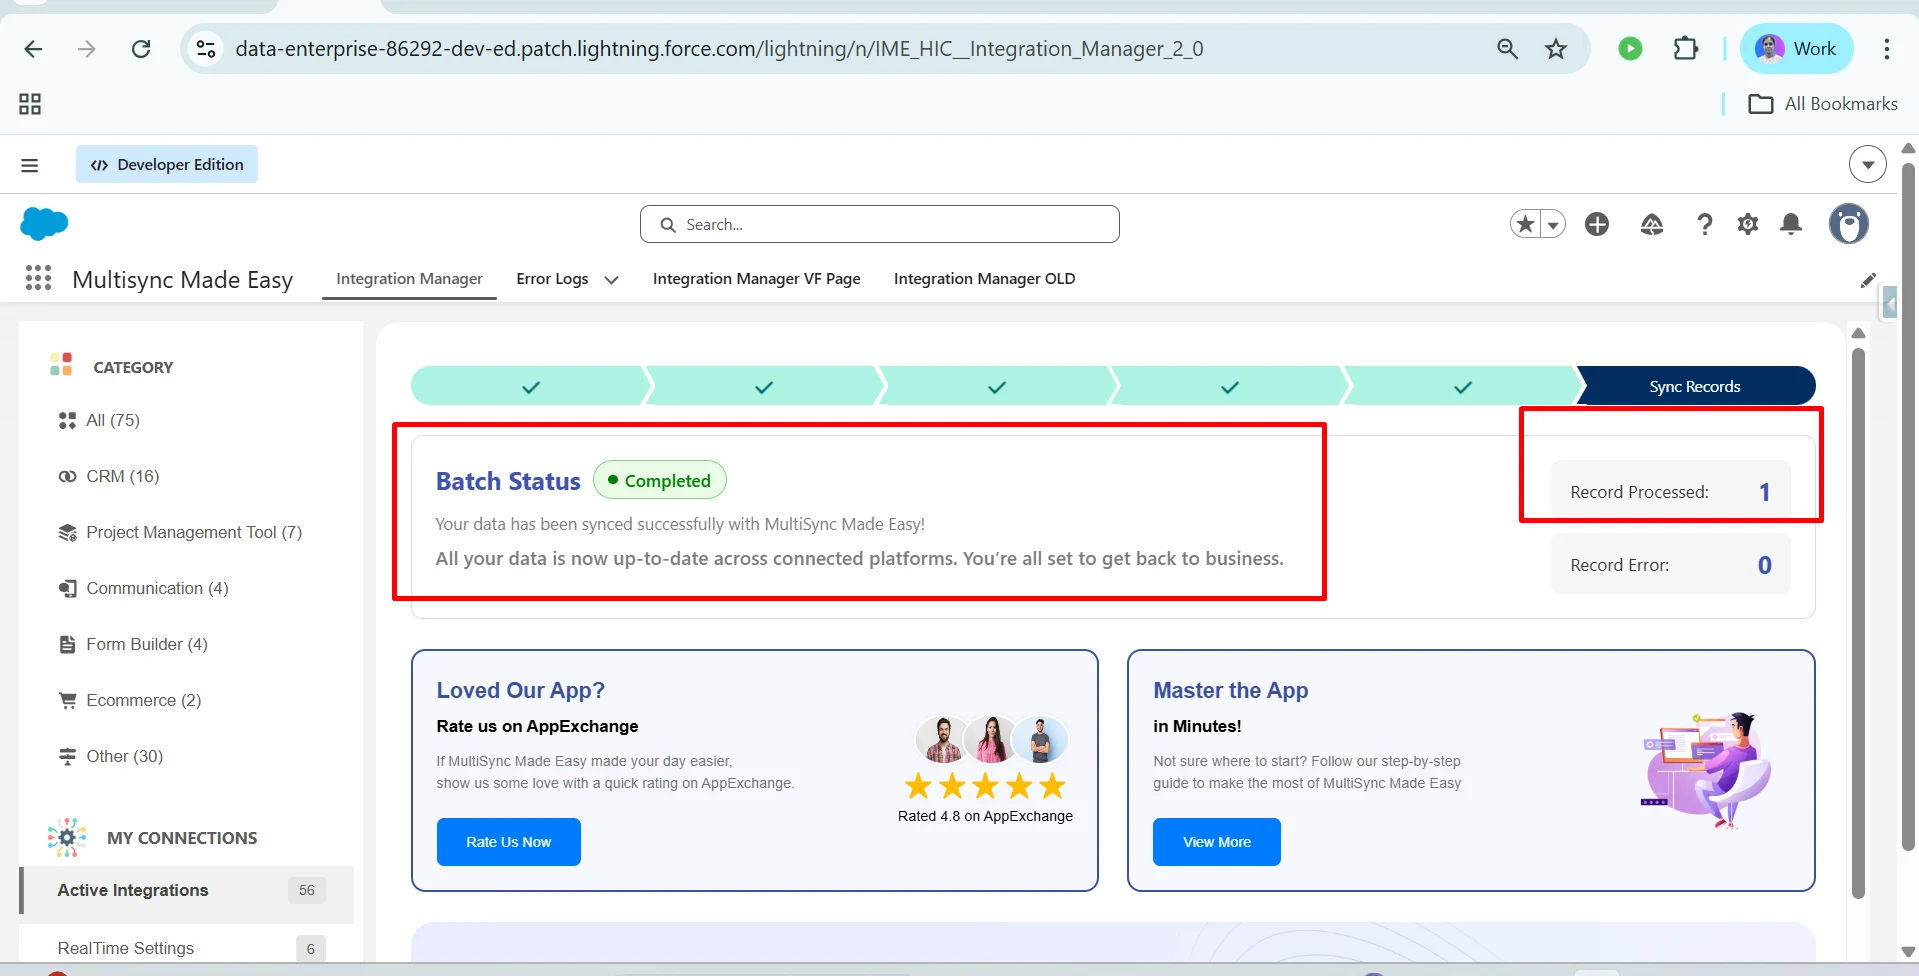
Task: Click the Category squares icon
Action: coord(61,364)
